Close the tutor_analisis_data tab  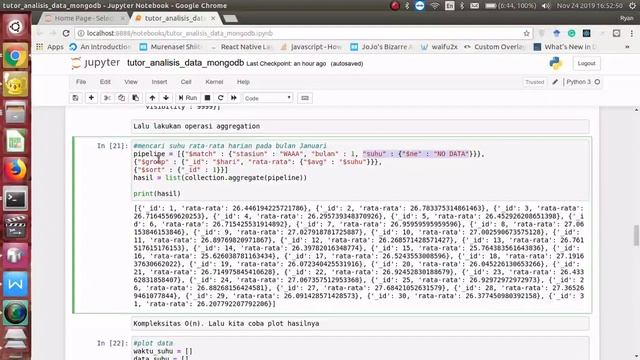[213, 18]
